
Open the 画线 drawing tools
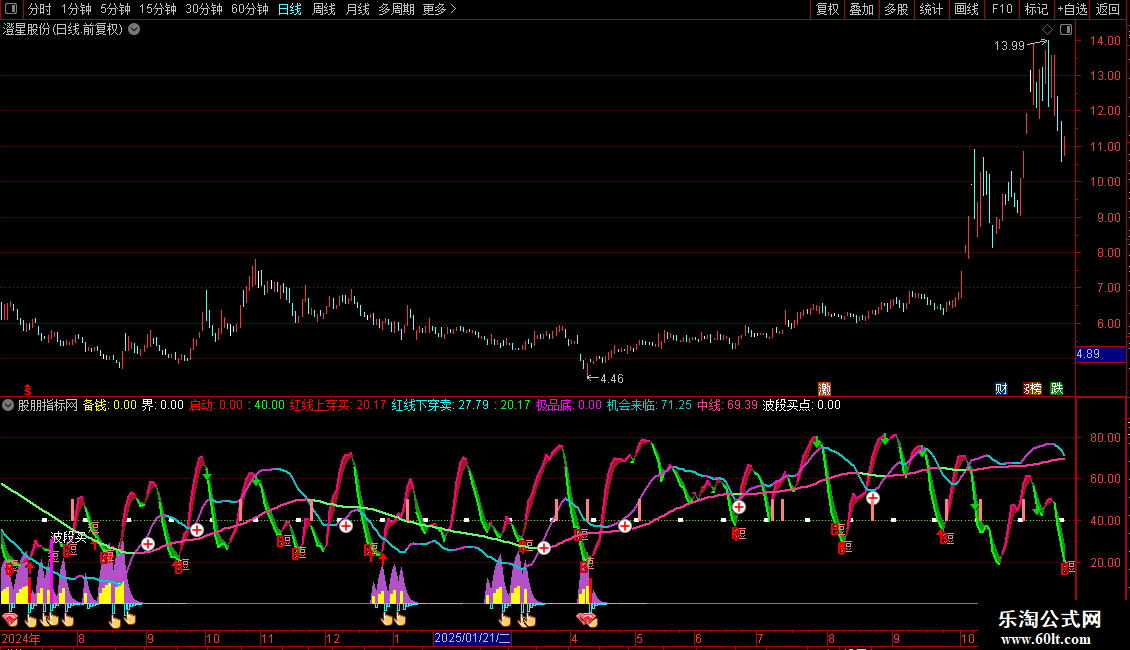[x=966, y=9]
